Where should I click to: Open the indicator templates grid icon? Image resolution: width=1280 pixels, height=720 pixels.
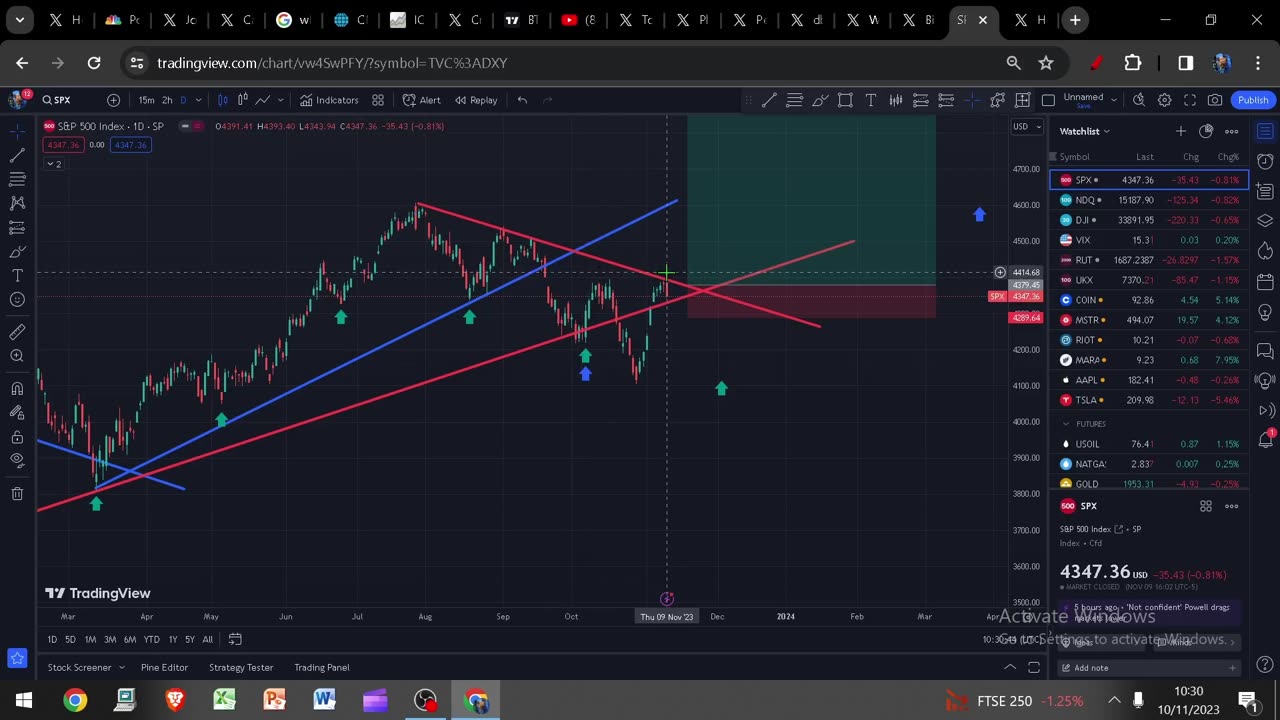(378, 100)
